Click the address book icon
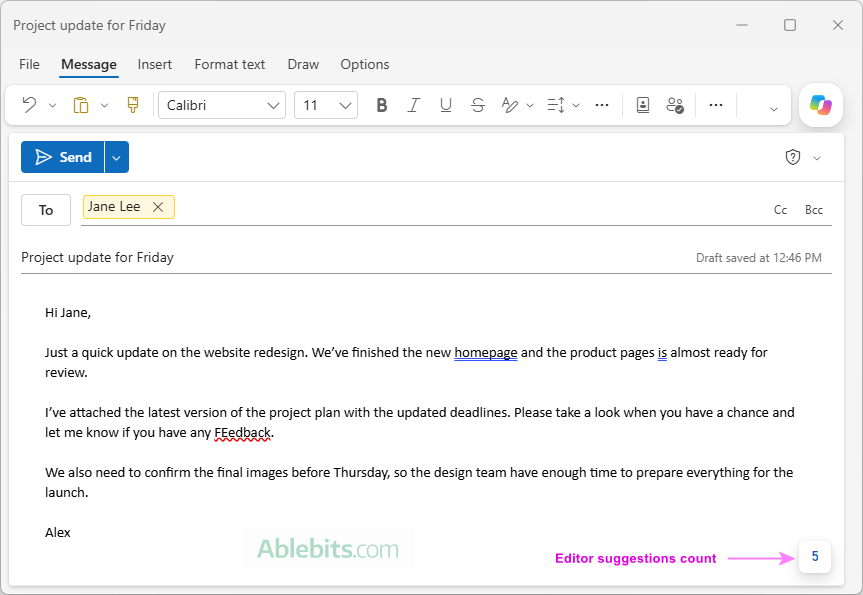This screenshot has width=863, height=595. (643, 105)
